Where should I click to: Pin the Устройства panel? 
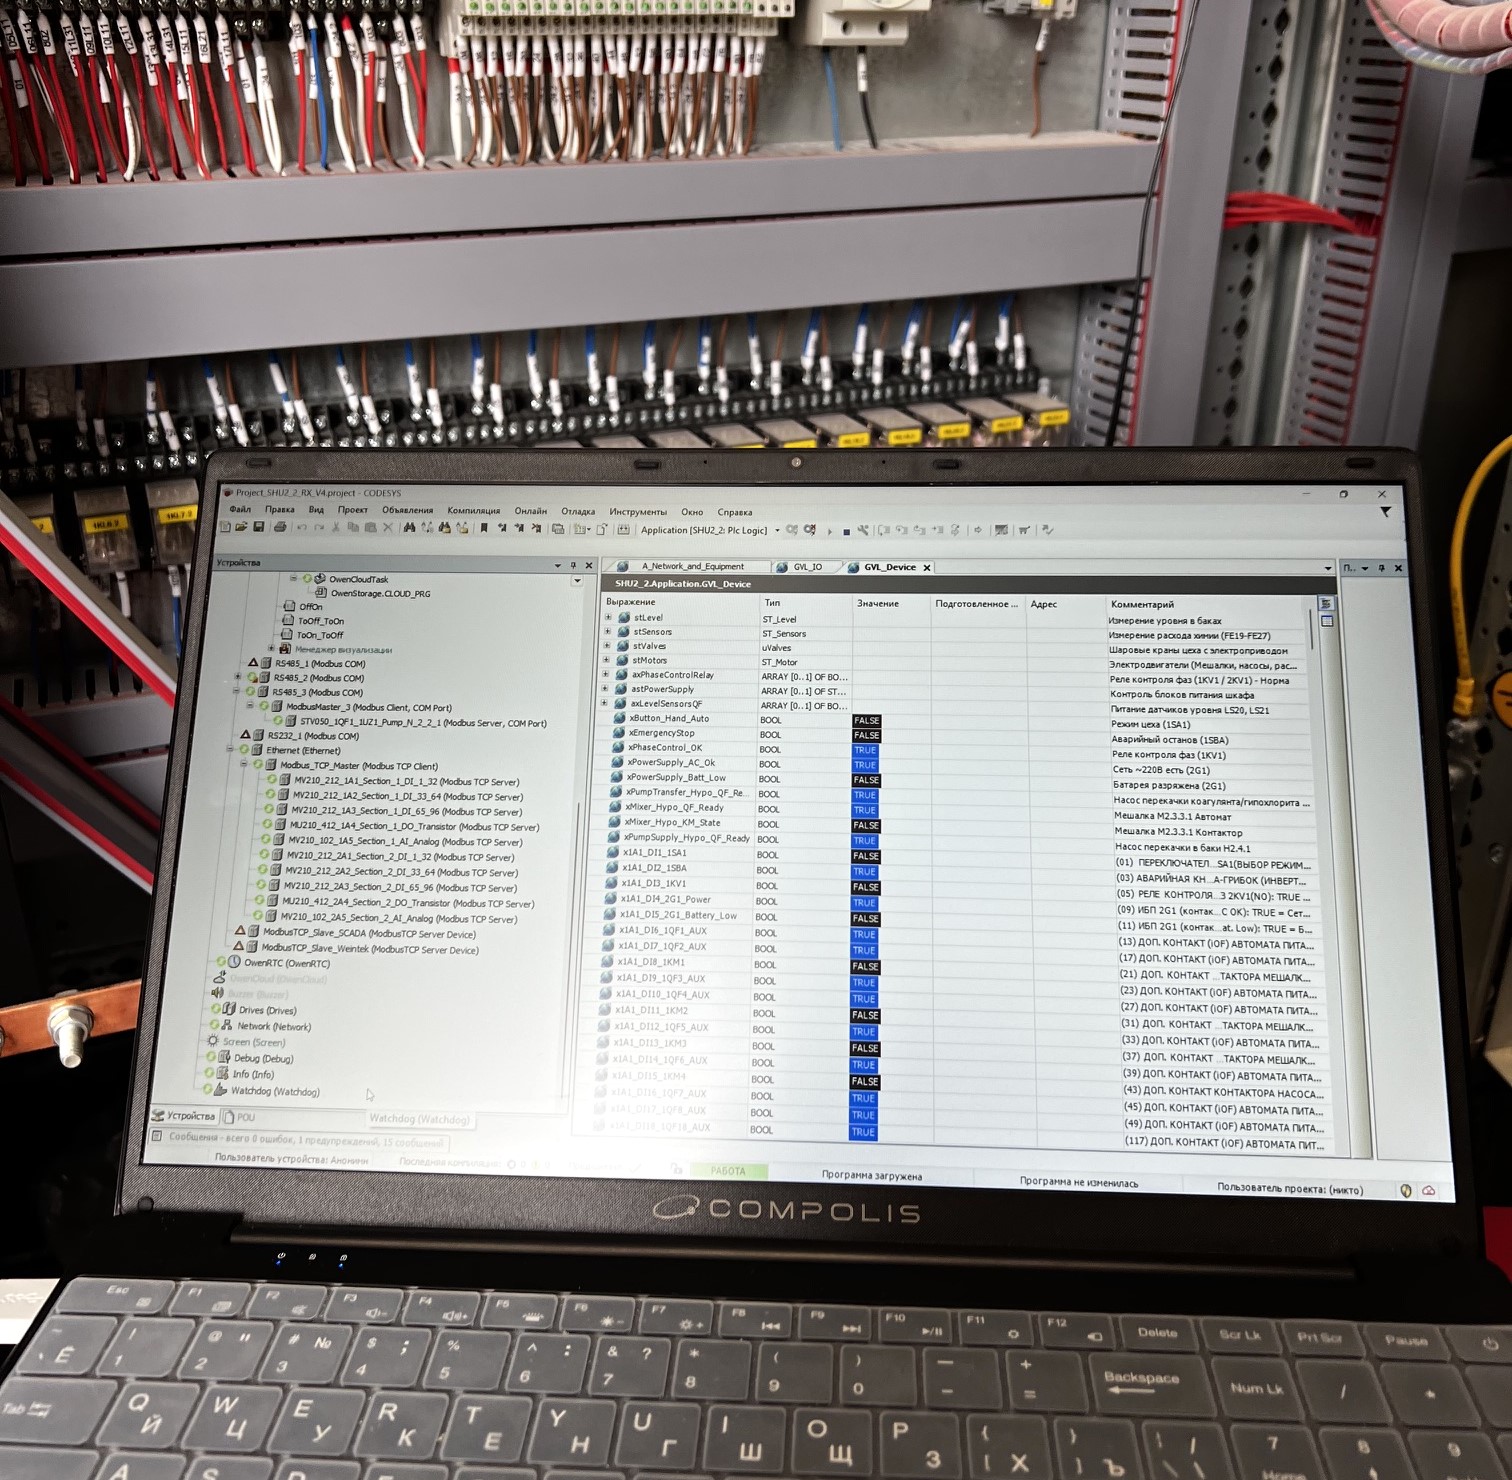pos(573,565)
